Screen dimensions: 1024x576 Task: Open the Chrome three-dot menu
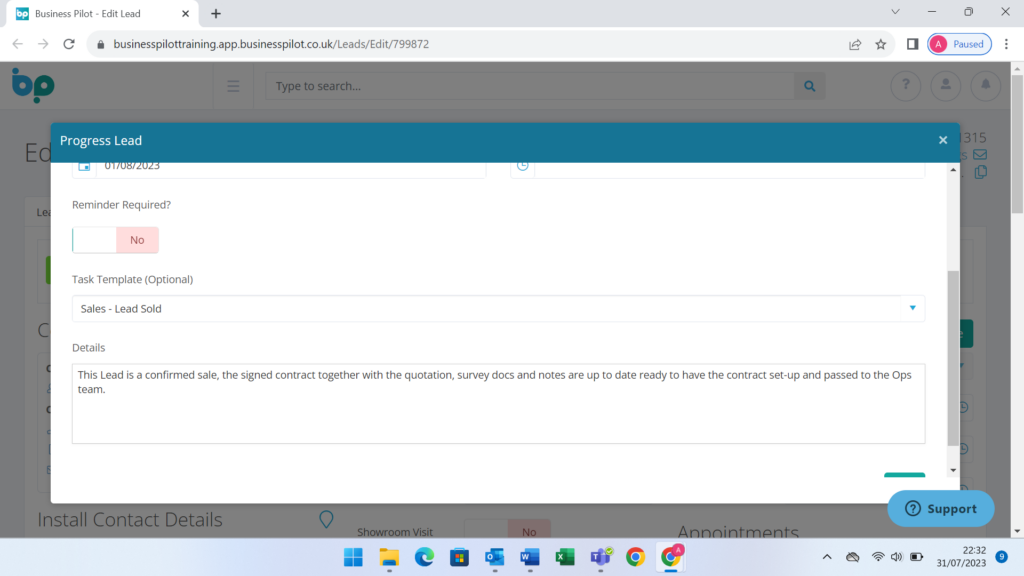(x=1006, y=44)
